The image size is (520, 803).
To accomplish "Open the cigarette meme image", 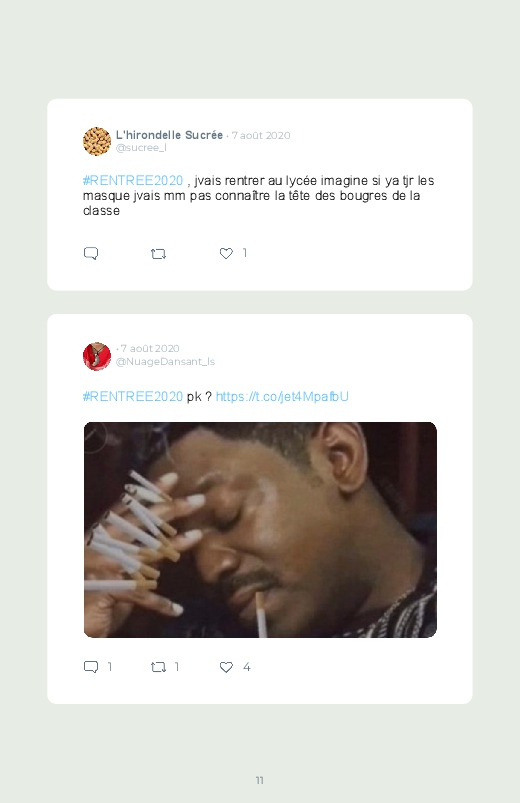I will coord(260,530).
